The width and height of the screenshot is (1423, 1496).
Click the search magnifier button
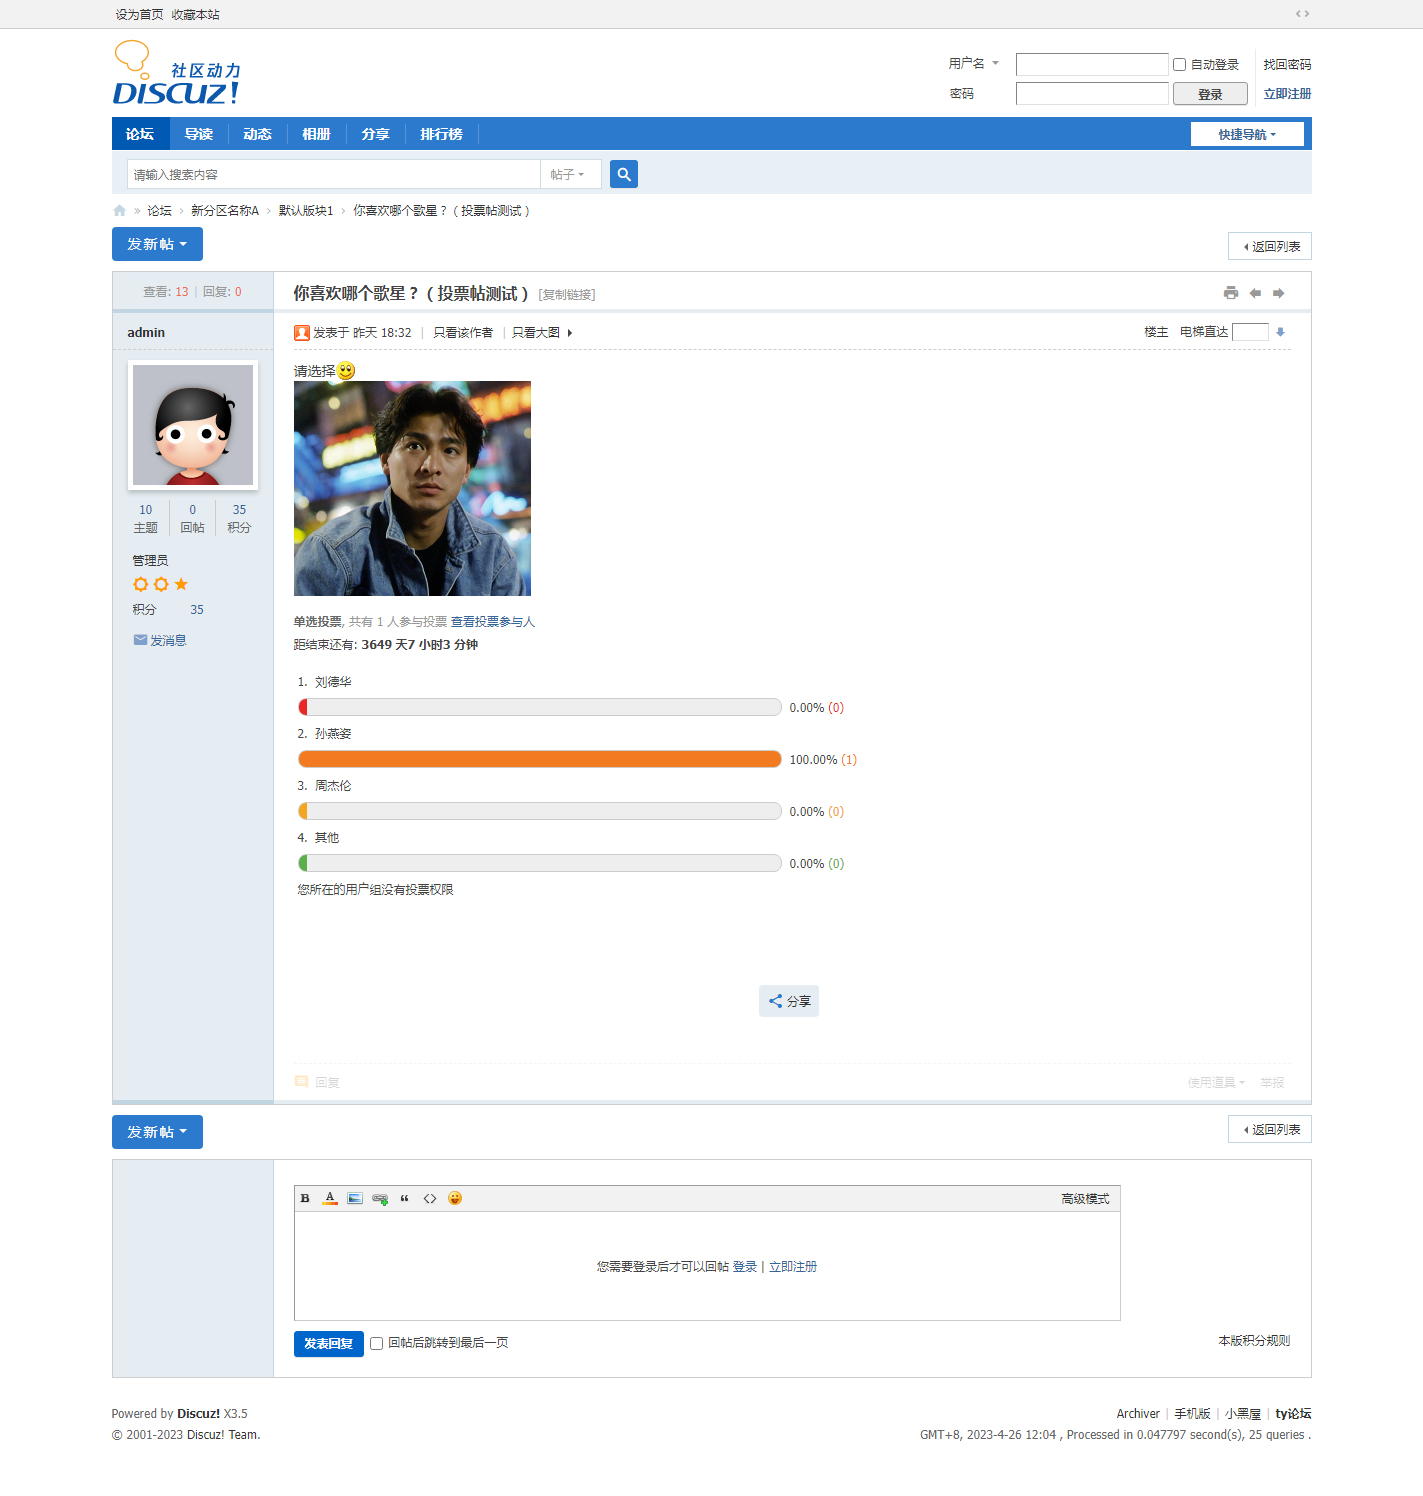coord(624,174)
